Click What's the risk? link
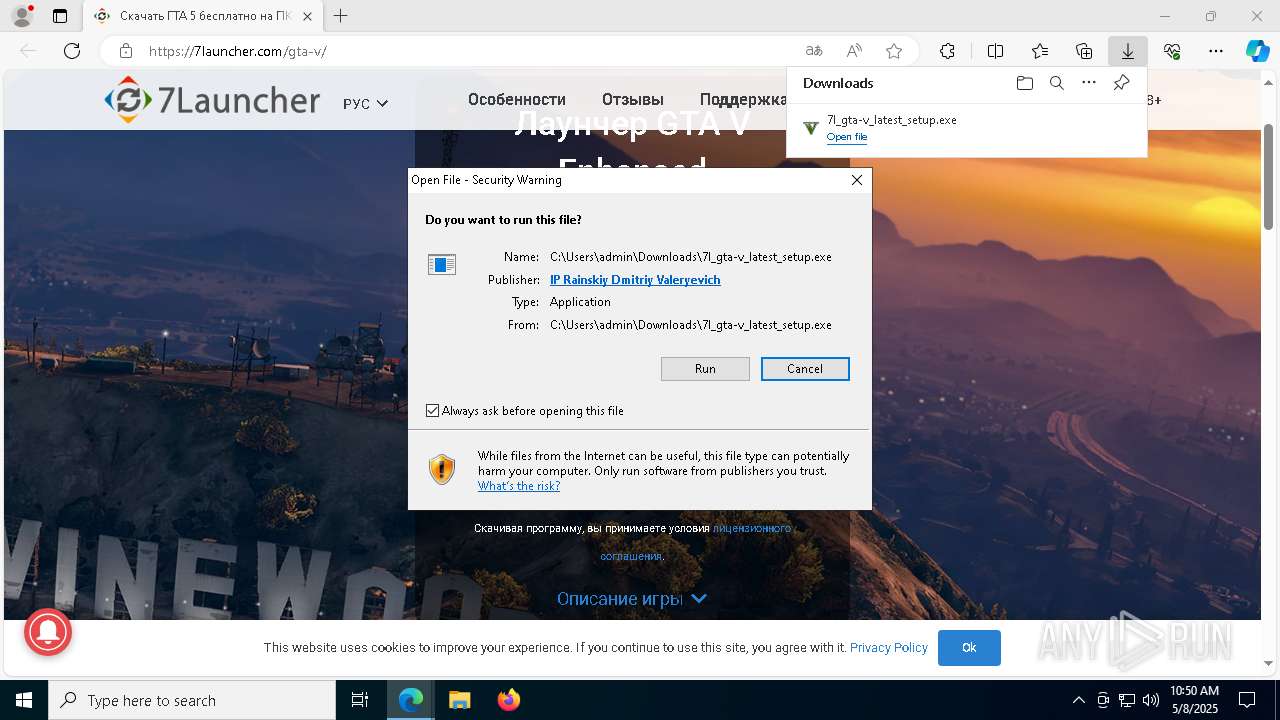Viewport: 1280px width, 720px height. click(x=519, y=486)
